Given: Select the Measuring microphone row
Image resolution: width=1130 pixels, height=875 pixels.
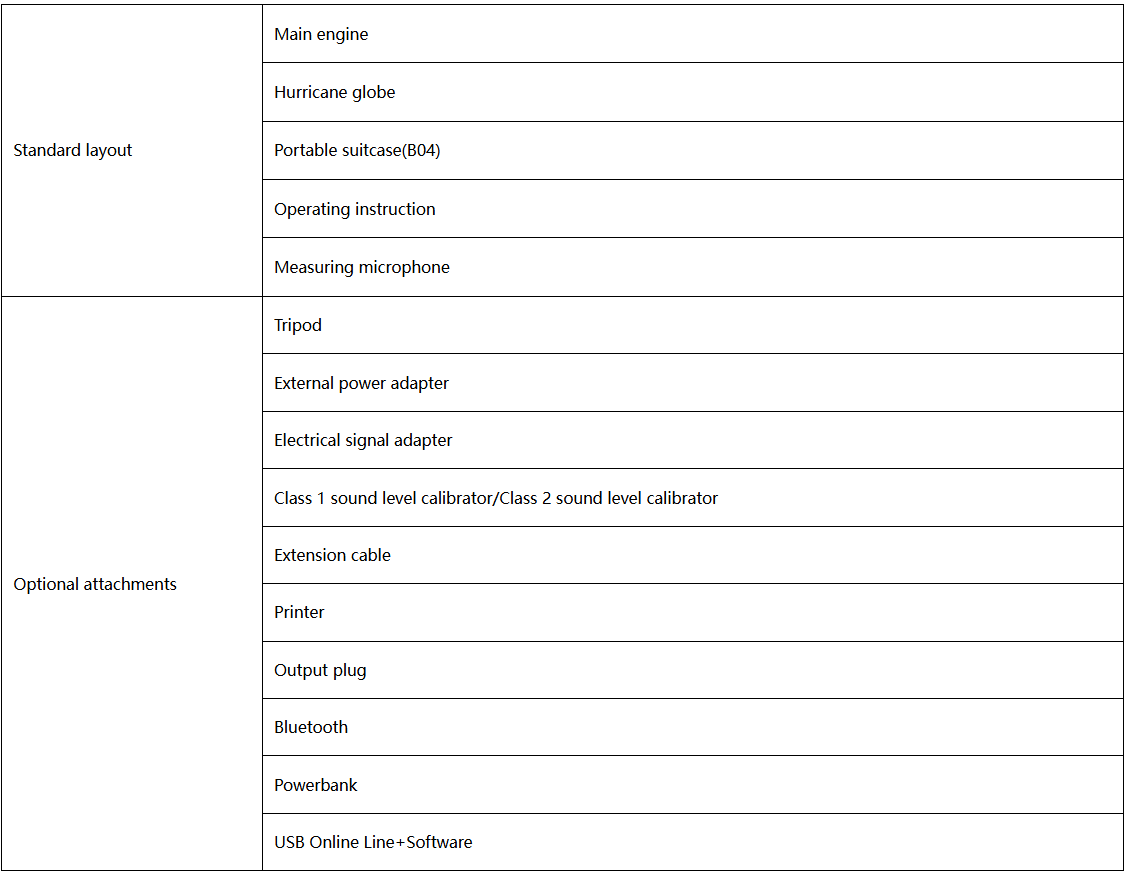Looking at the screenshot, I should pos(693,267).
